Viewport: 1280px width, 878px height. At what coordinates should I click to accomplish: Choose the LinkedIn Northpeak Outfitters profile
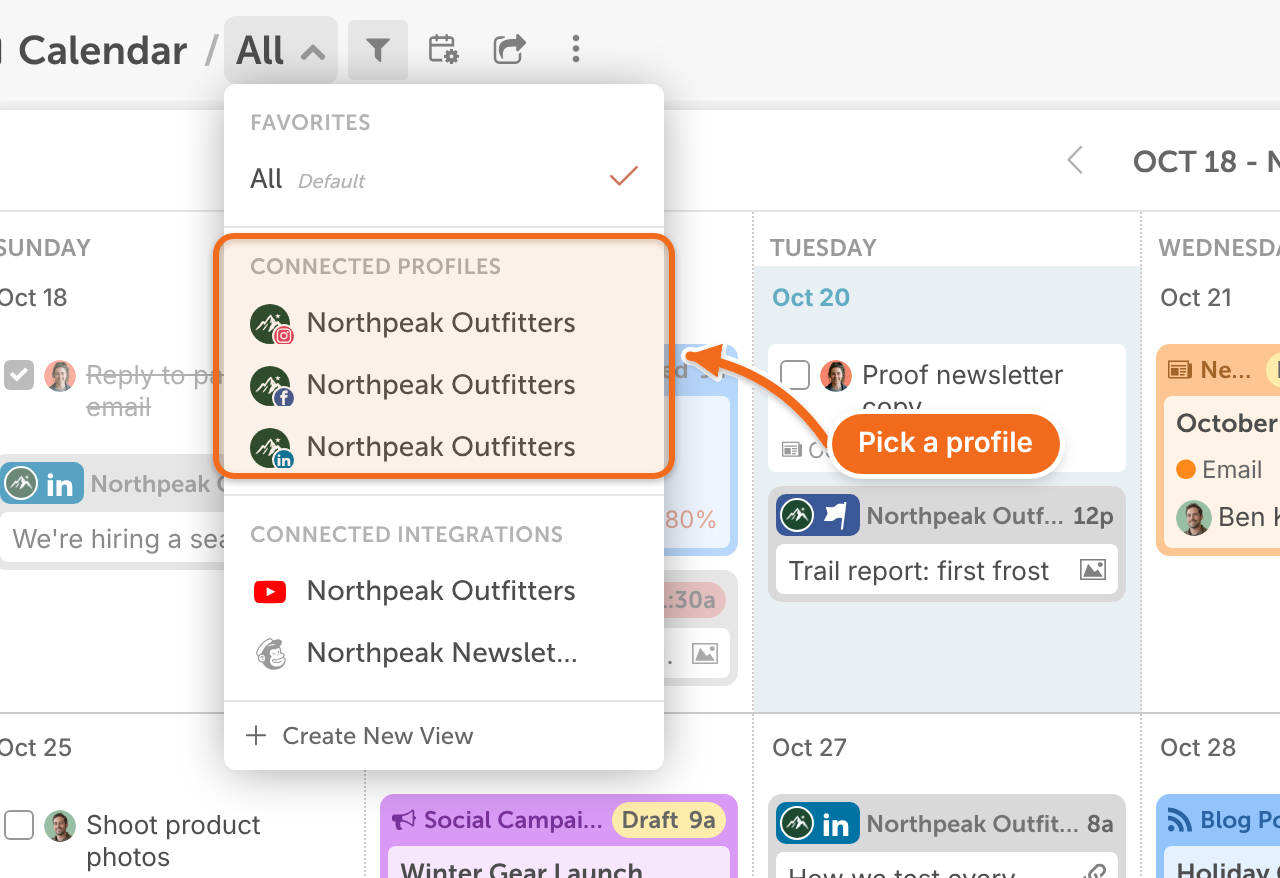pyautogui.click(x=444, y=447)
